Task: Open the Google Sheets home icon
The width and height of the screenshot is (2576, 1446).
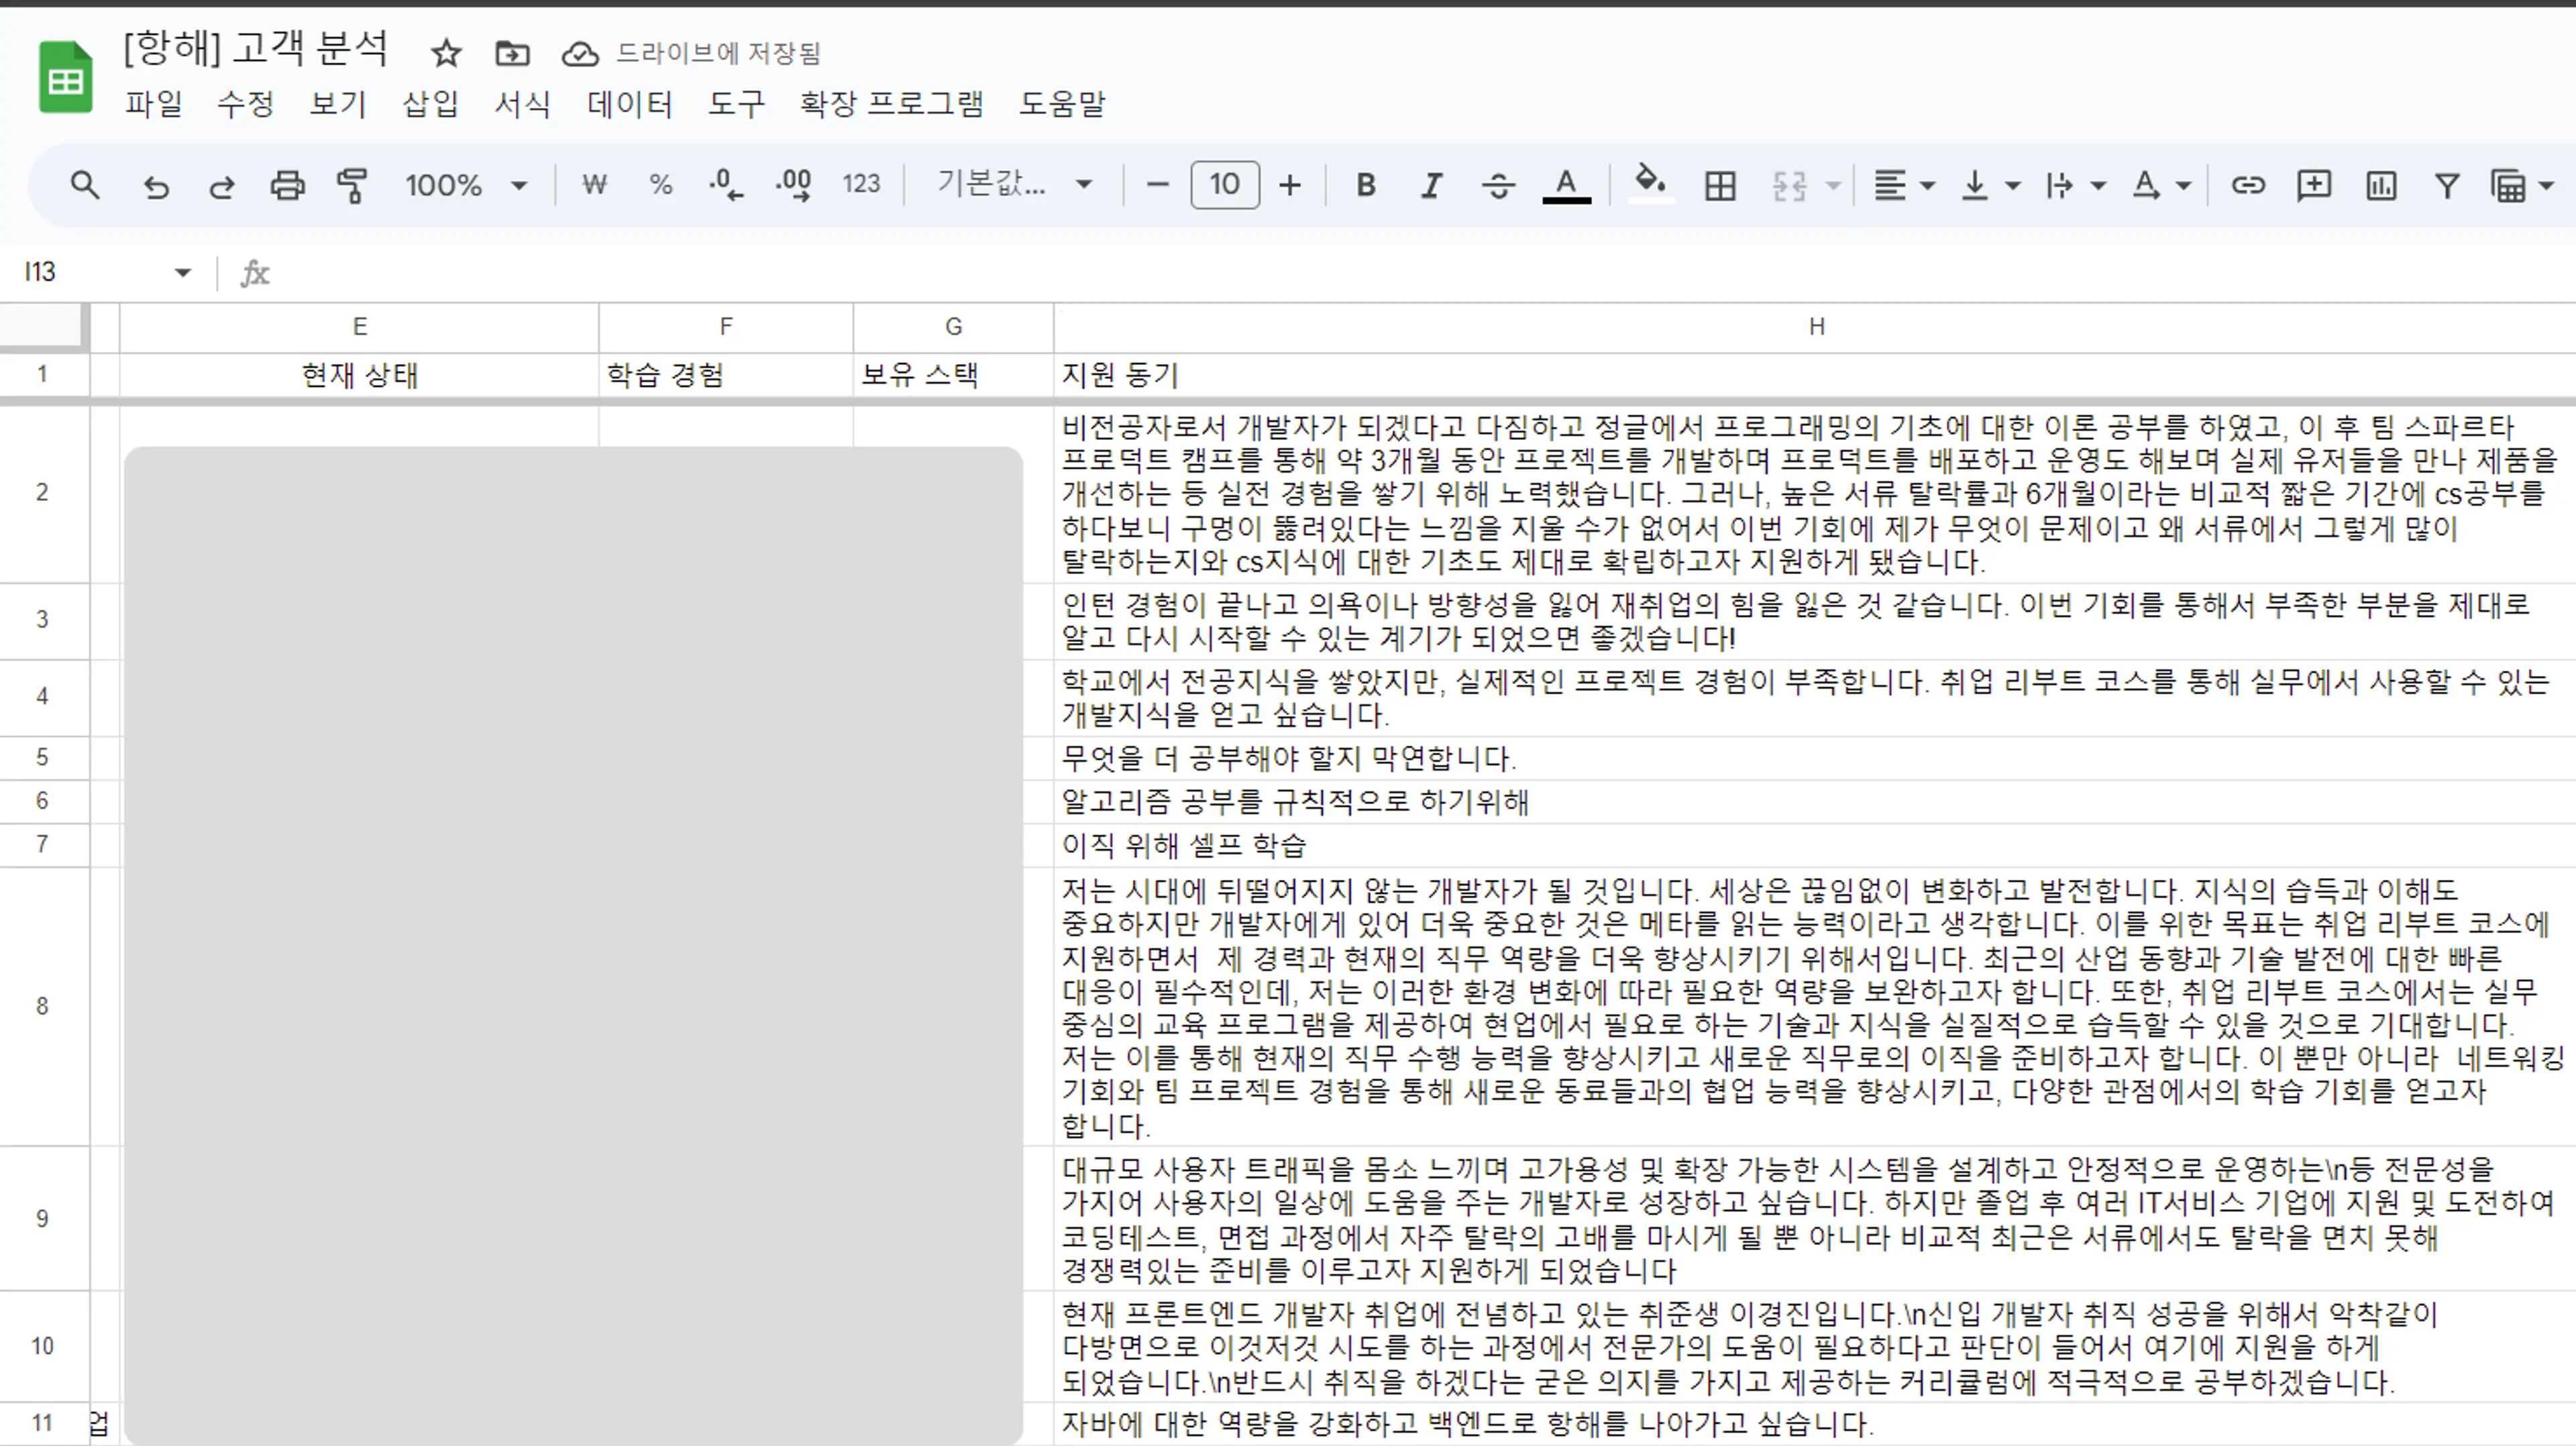Action: tap(66, 78)
